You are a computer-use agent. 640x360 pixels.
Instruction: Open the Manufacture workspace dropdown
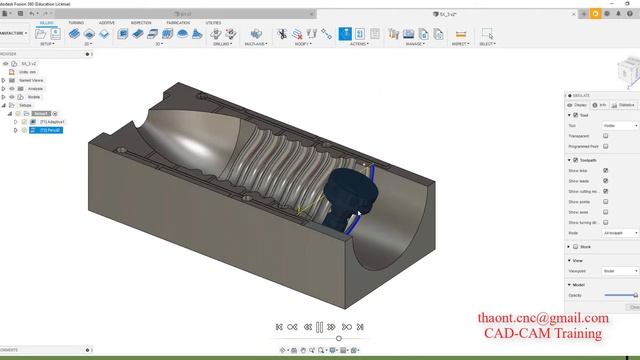[x=13, y=33]
